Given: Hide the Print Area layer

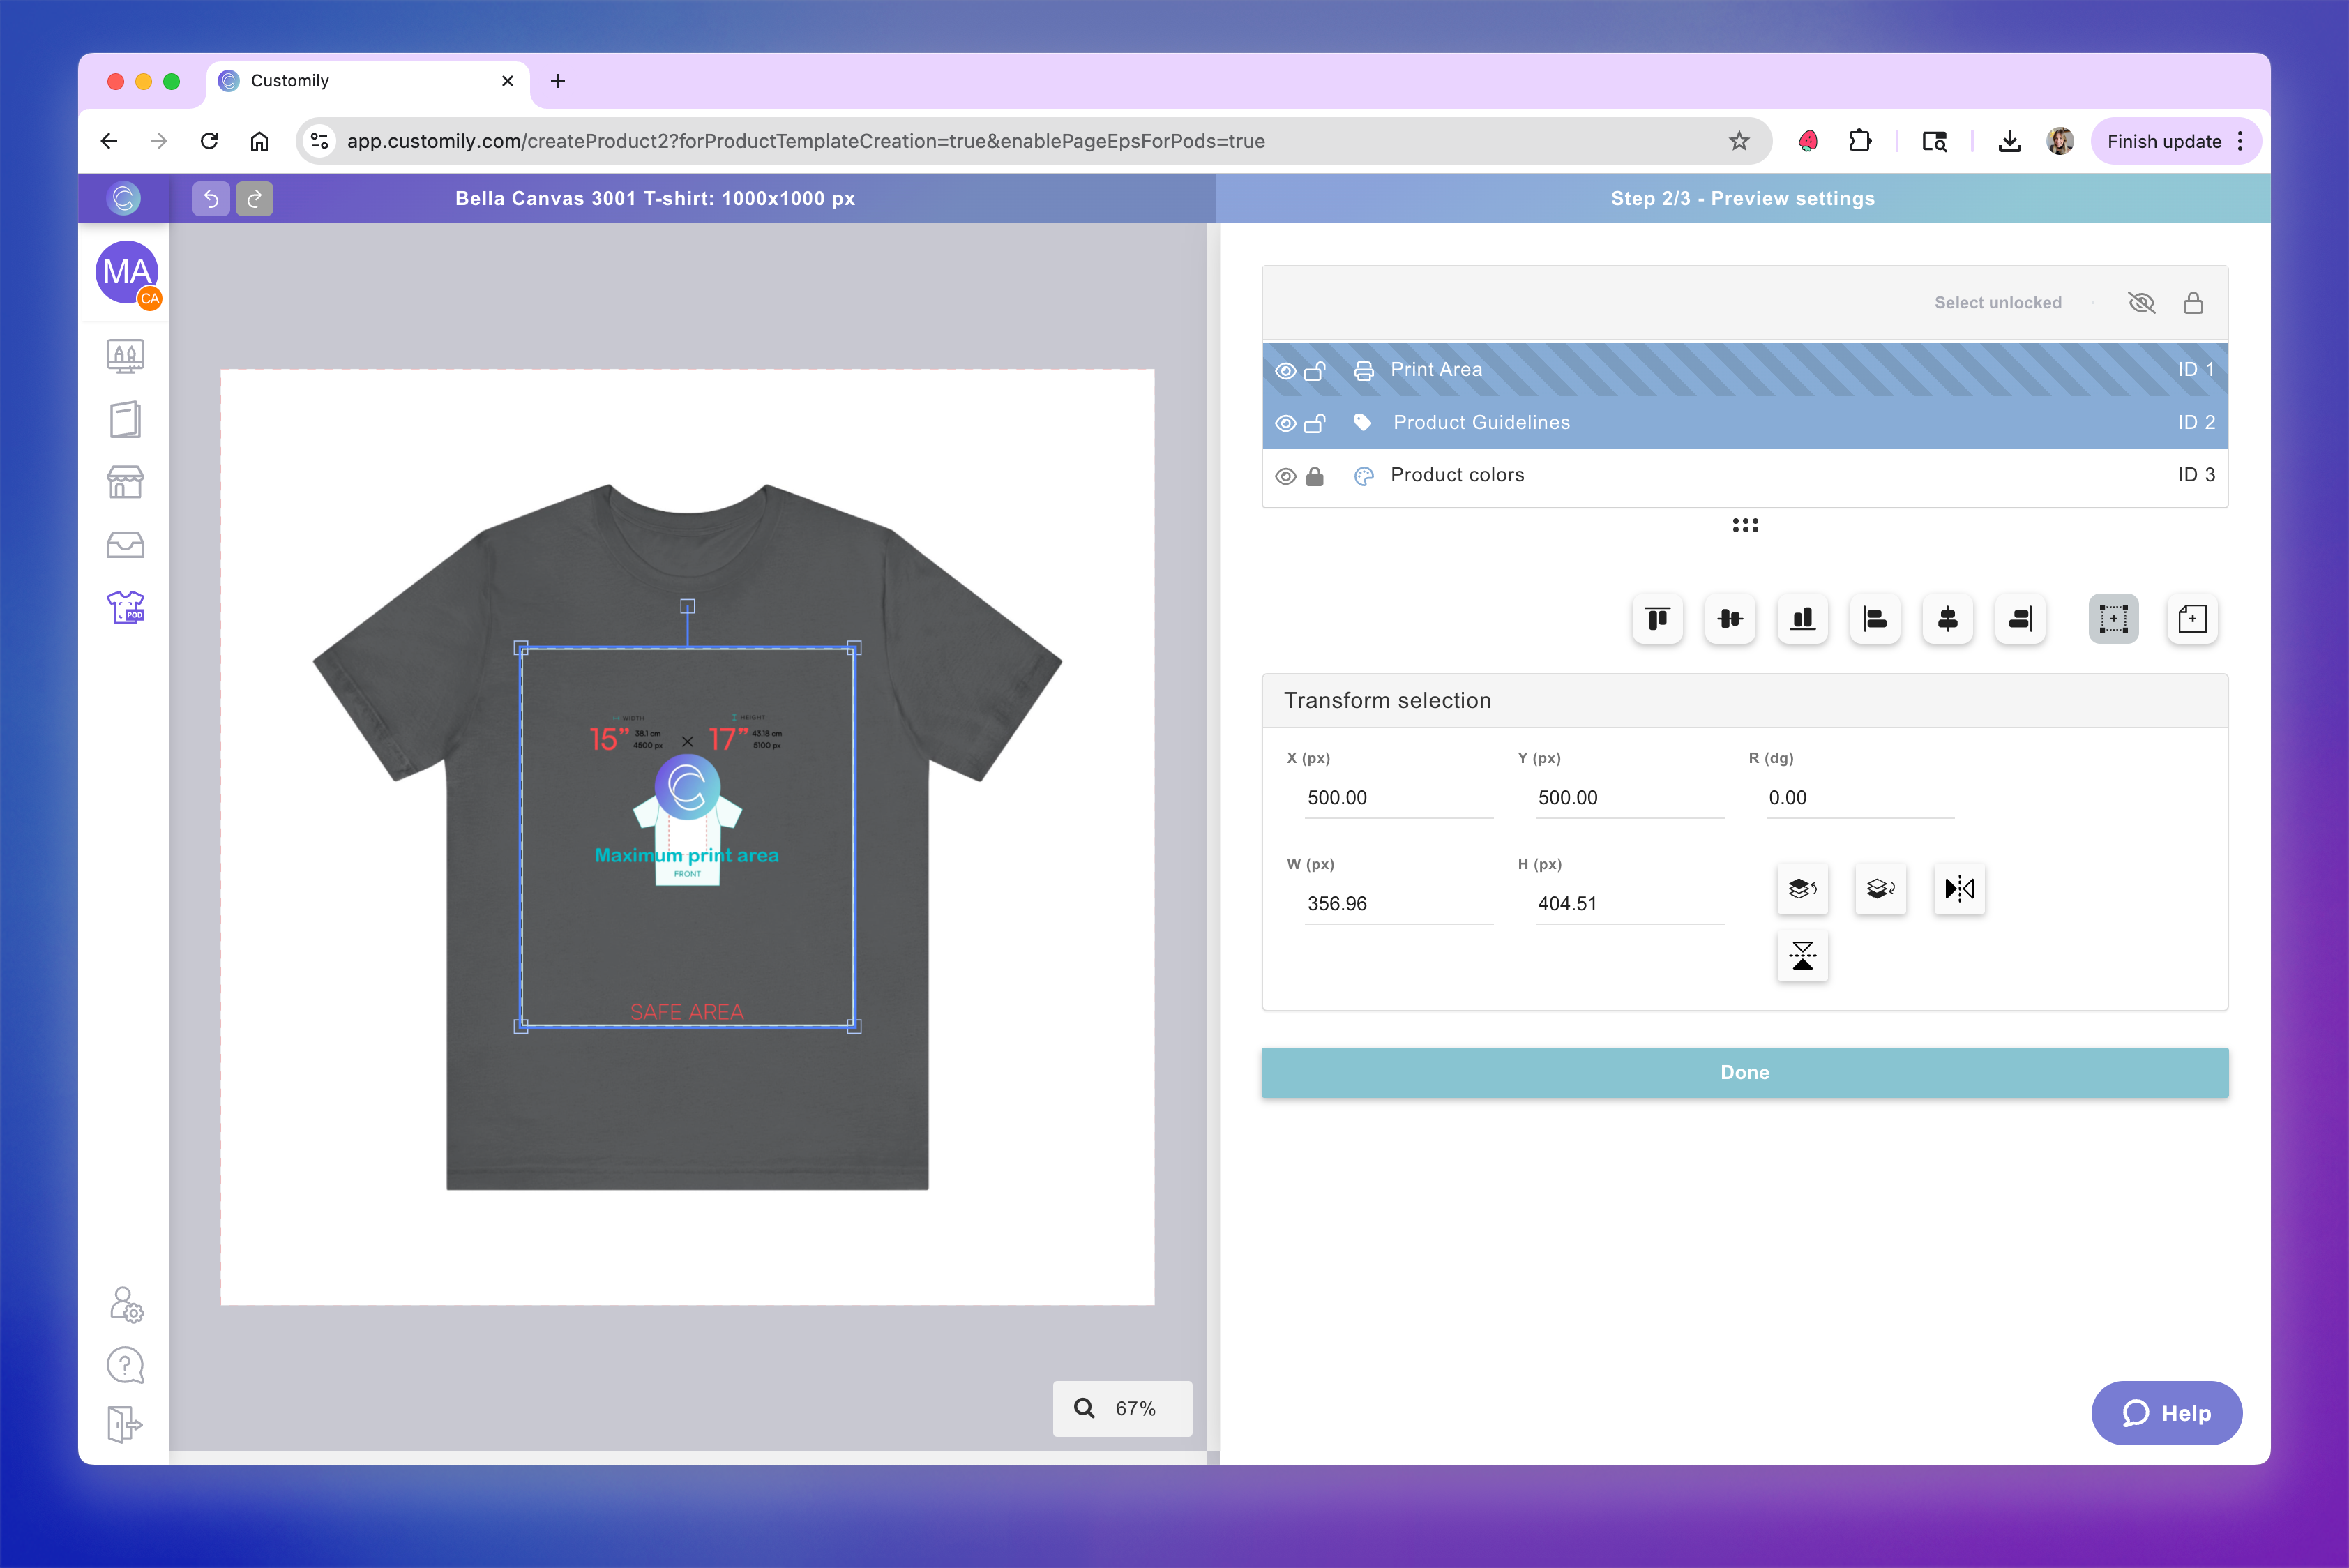Looking at the screenshot, I should pyautogui.click(x=1285, y=371).
